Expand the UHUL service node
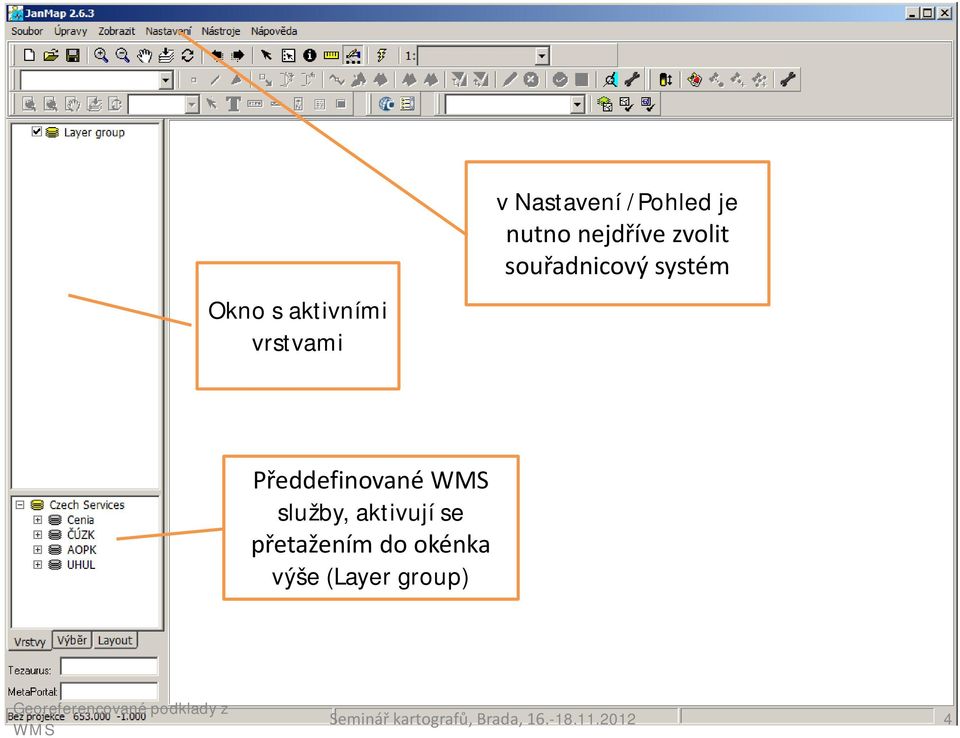Viewport: 960px width, 738px height. click(x=37, y=565)
